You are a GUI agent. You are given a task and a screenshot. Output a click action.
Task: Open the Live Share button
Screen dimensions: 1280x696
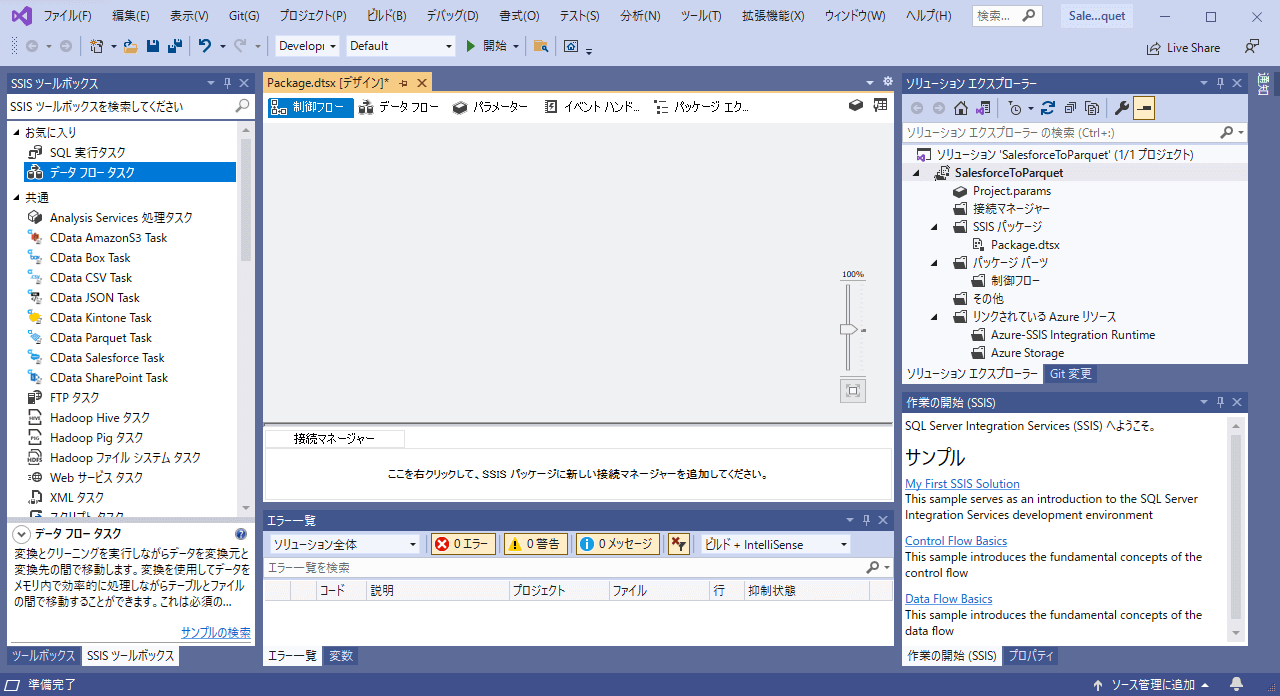(1183, 47)
